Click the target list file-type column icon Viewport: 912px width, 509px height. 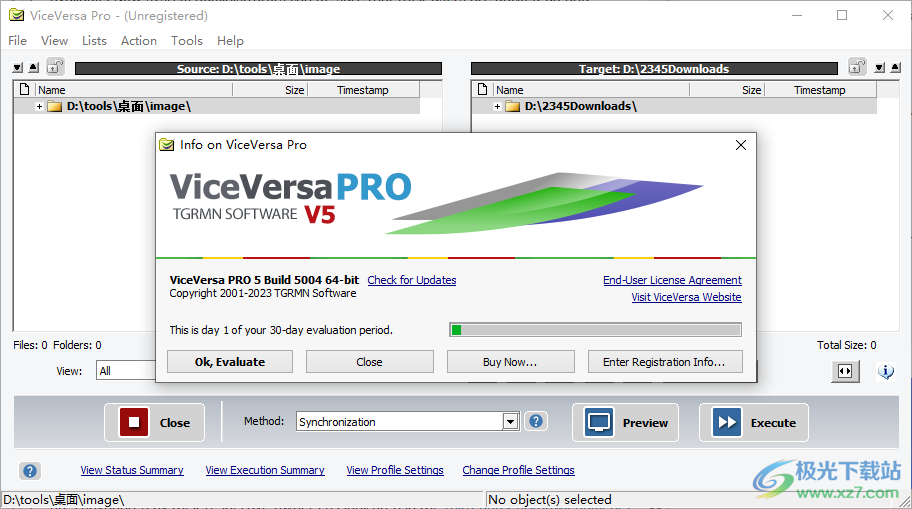[482, 90]
